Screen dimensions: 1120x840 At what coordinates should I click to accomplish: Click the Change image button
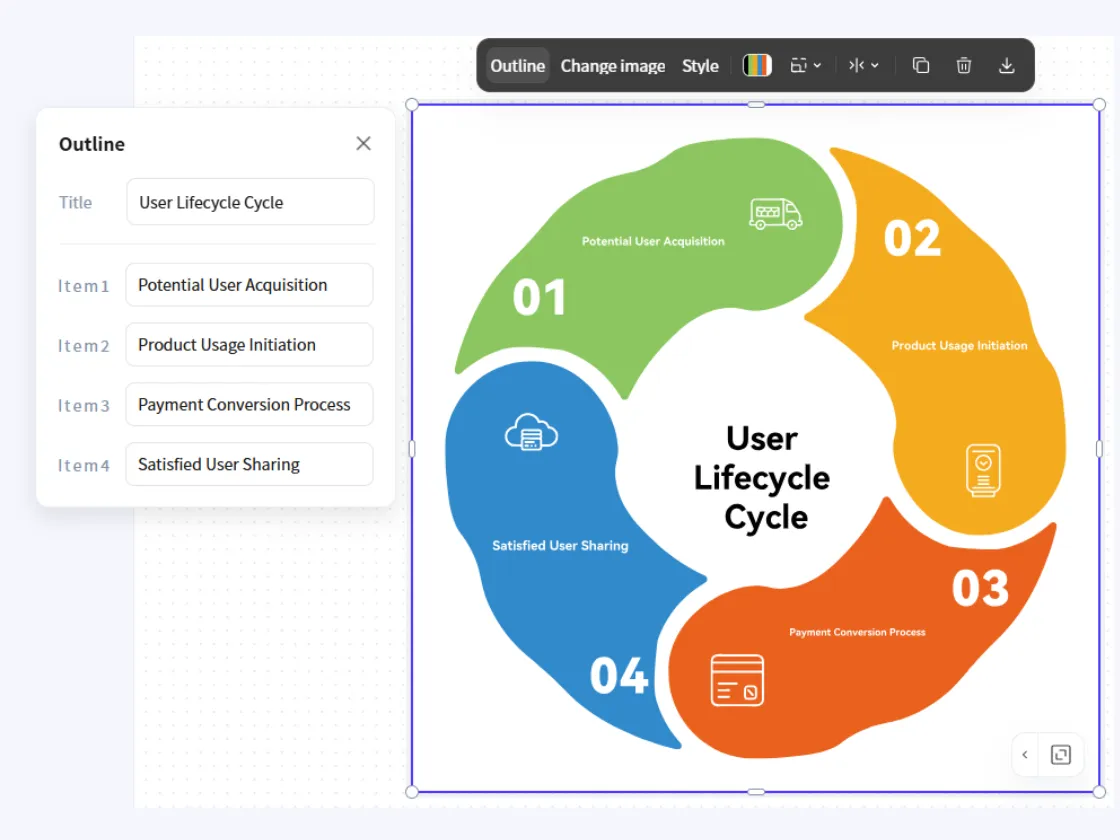[612, 66]
